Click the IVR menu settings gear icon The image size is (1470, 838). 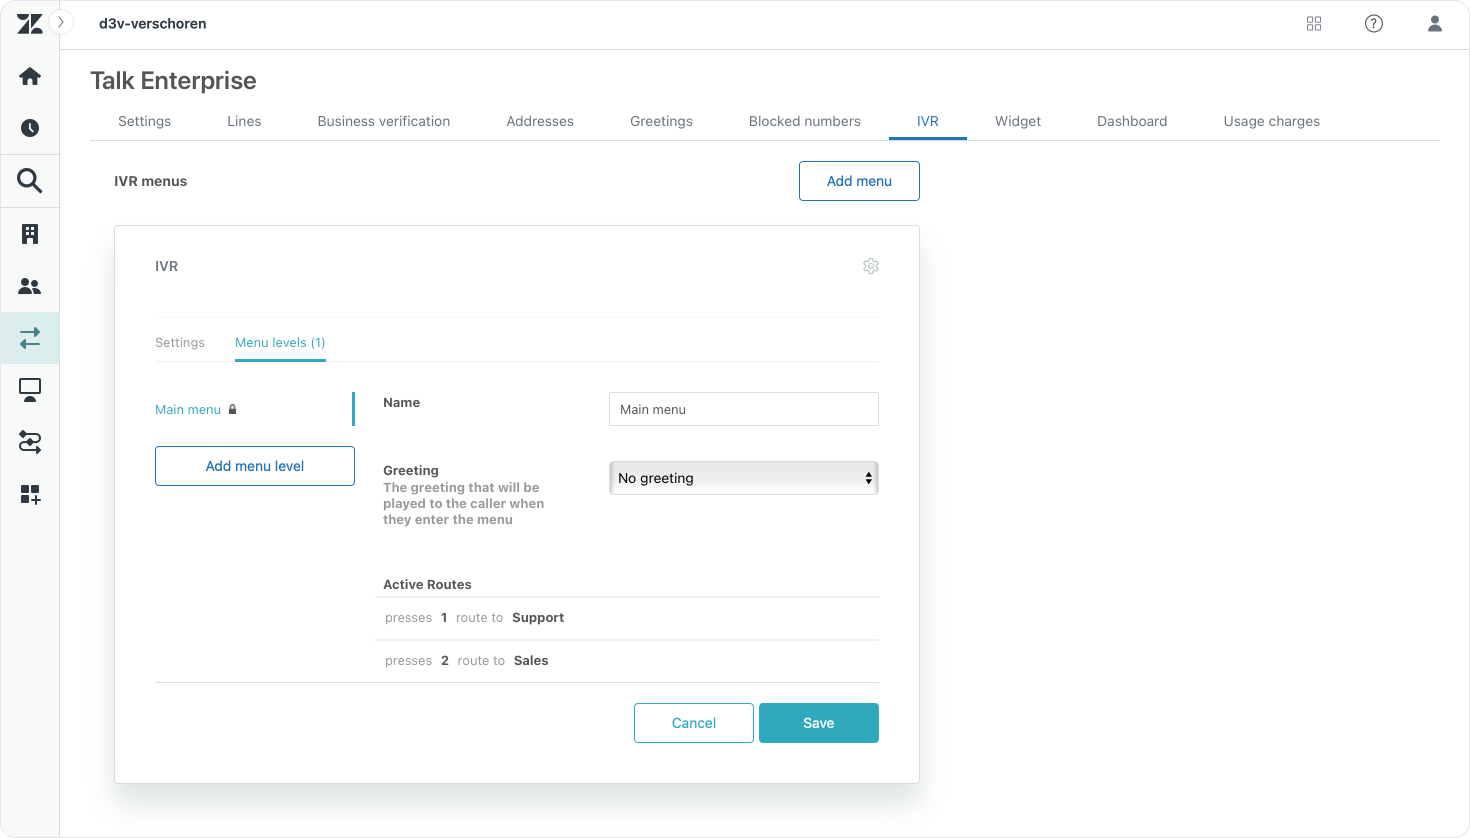871,266
